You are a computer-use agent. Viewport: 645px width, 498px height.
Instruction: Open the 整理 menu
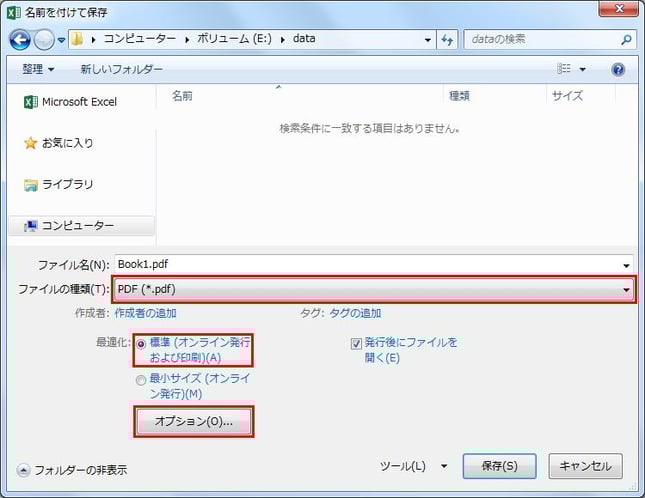coord(38,69)
